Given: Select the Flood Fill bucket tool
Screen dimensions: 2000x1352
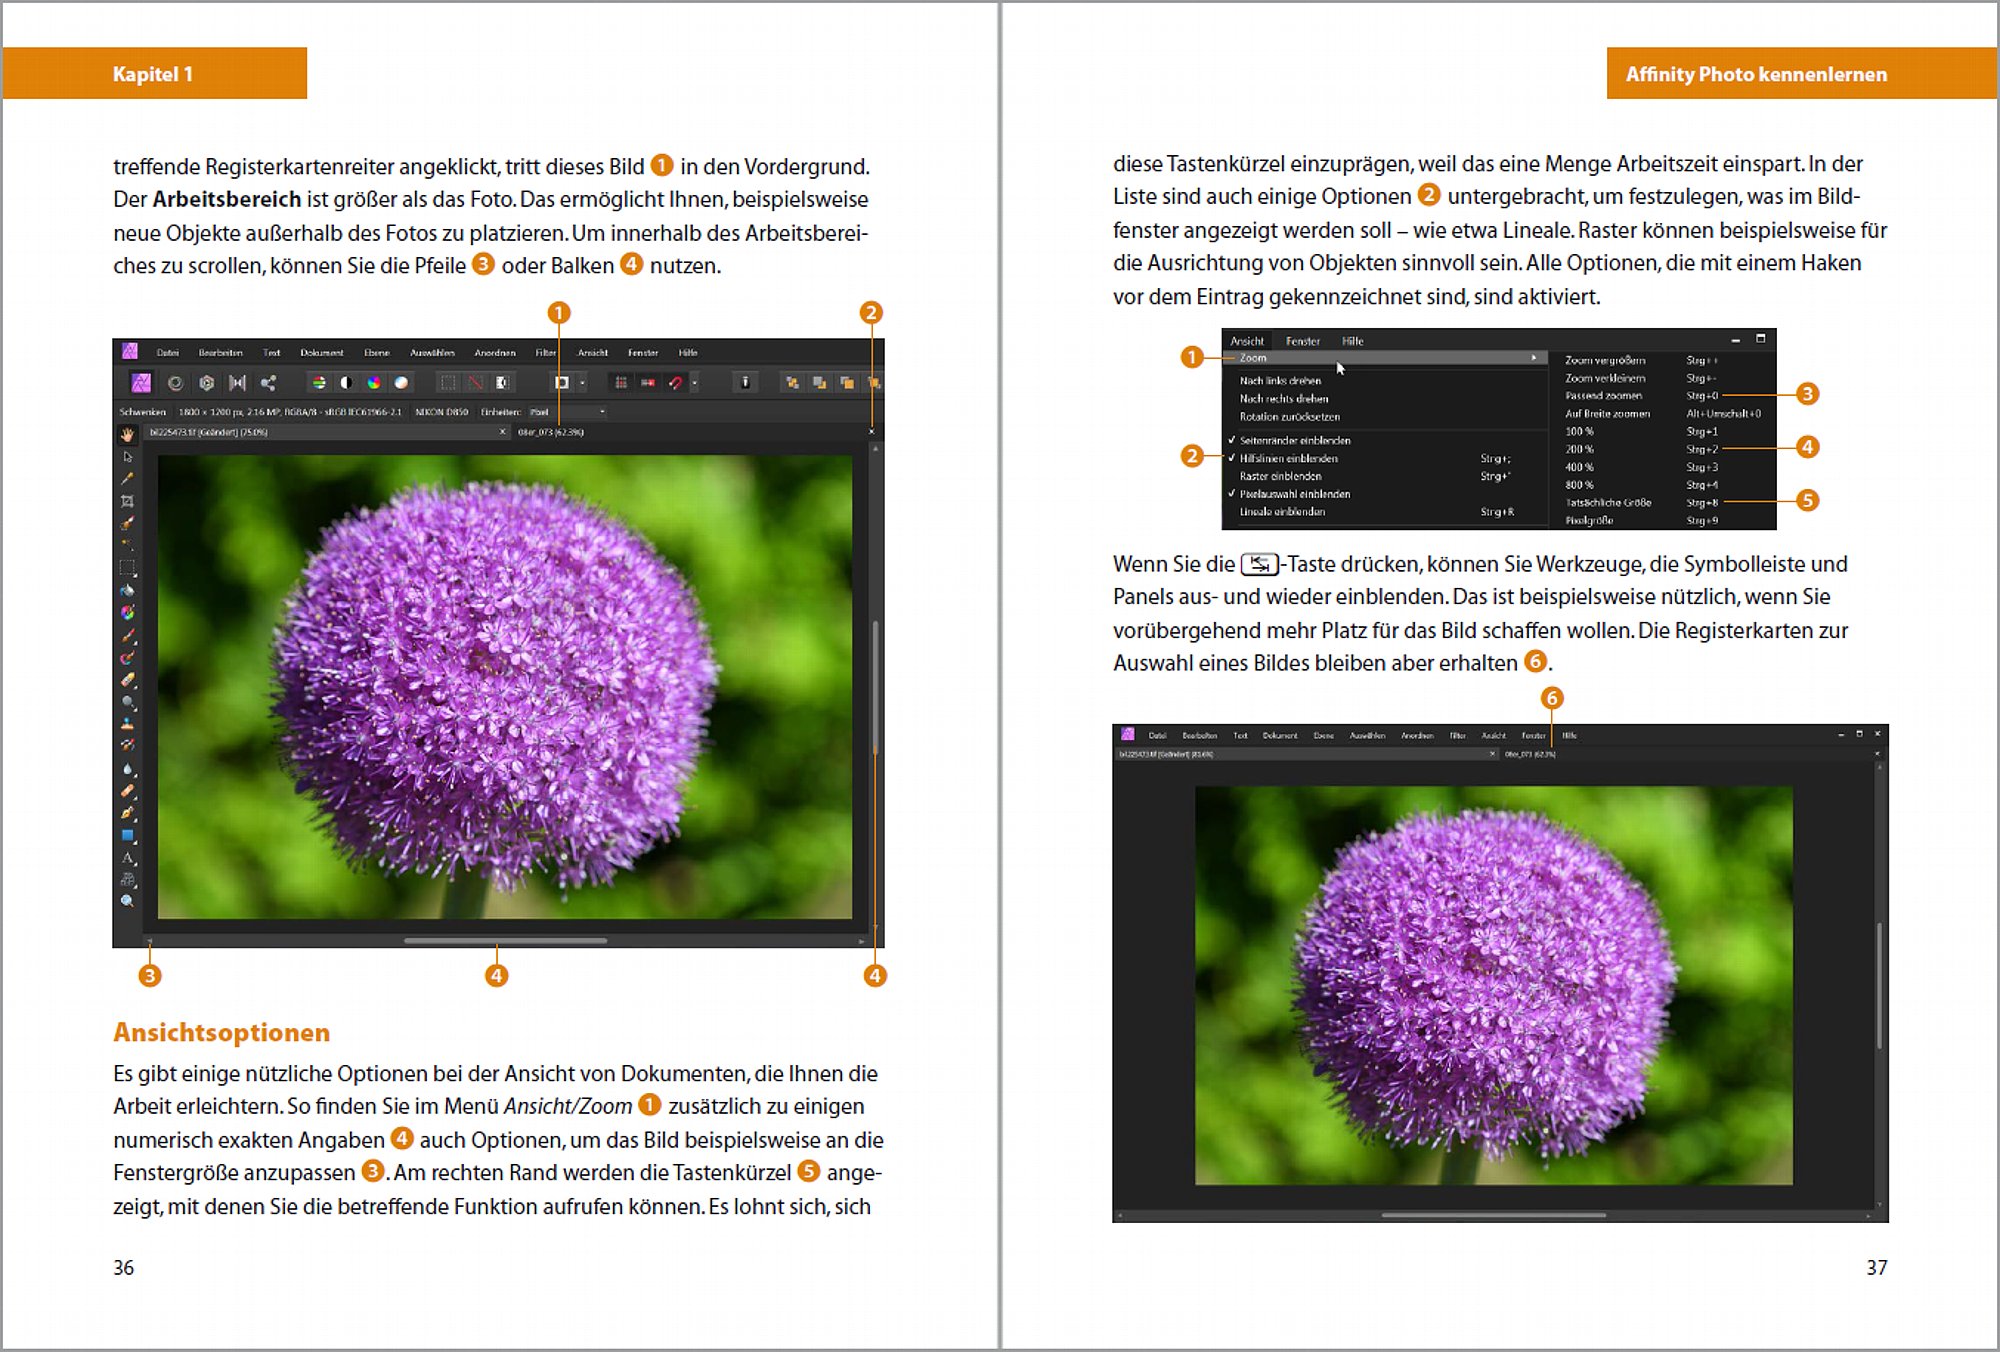Looking at the screenshot, I should 128,590.
